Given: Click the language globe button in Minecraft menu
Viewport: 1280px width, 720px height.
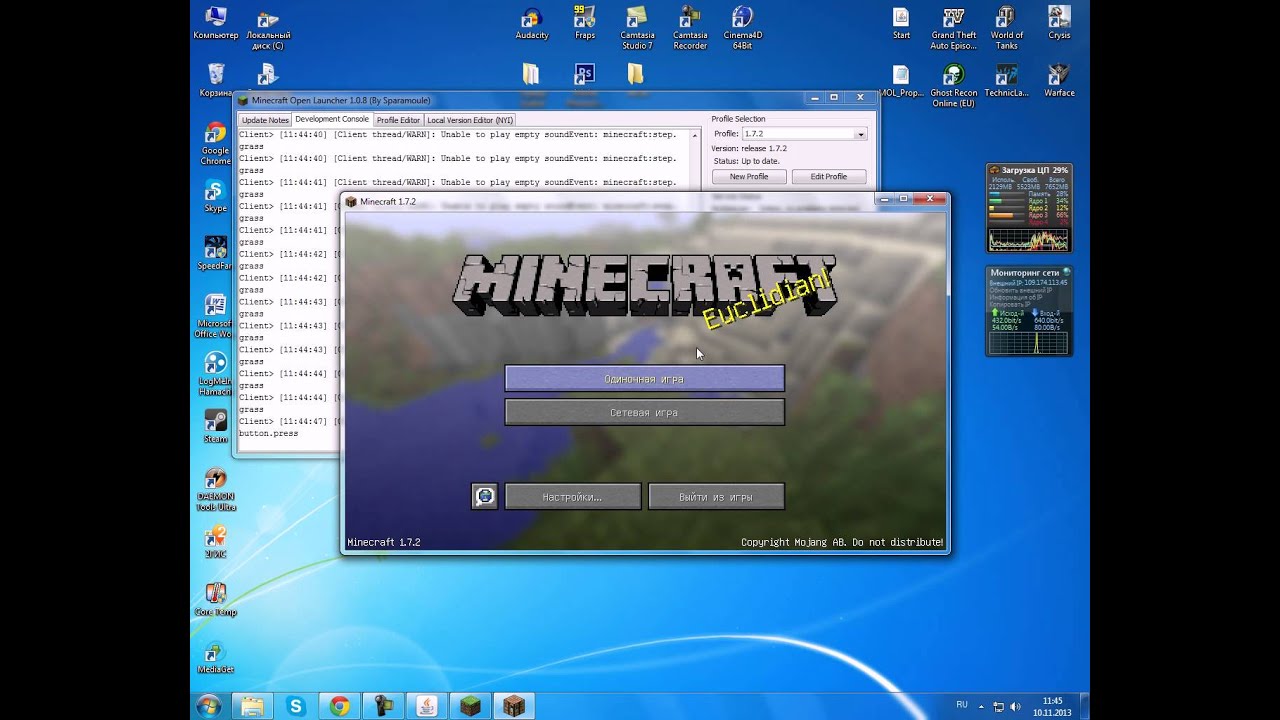Looking at the screenshot, I should tap(484, 496).
